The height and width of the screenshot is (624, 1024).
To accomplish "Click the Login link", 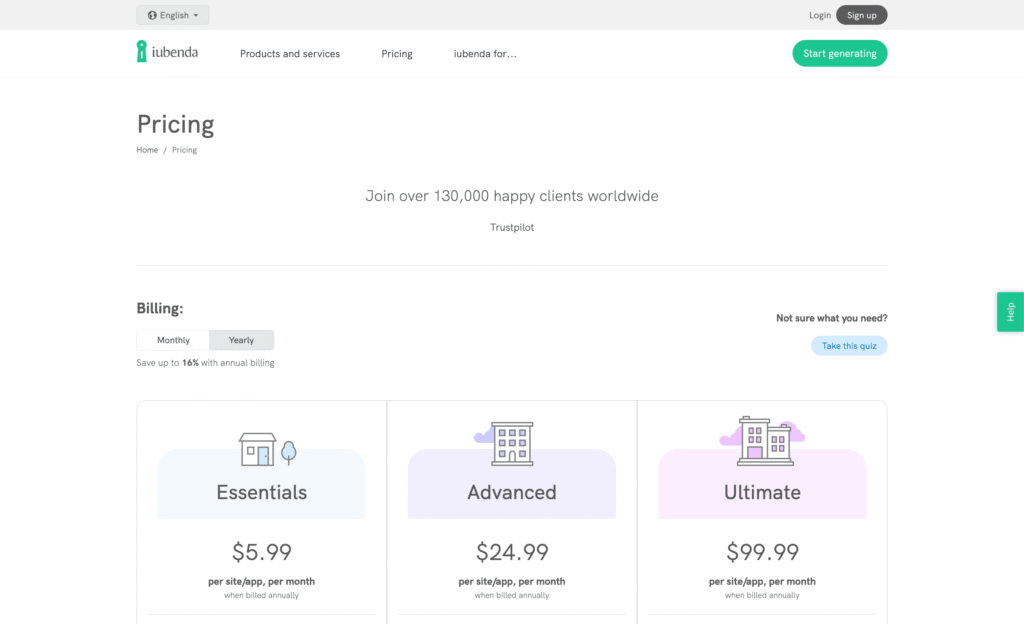I will pyautogui.click(x=820, y=15).
